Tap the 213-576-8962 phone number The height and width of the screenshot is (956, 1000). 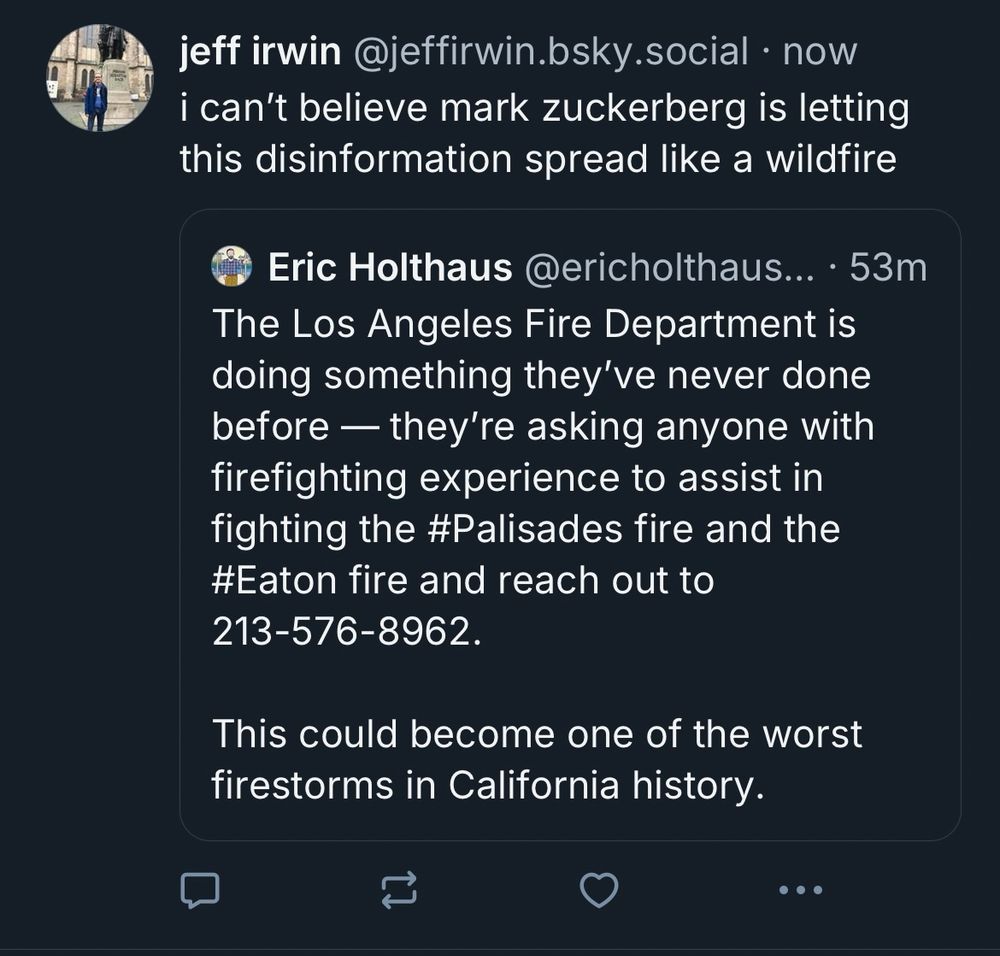pos(340,633)
